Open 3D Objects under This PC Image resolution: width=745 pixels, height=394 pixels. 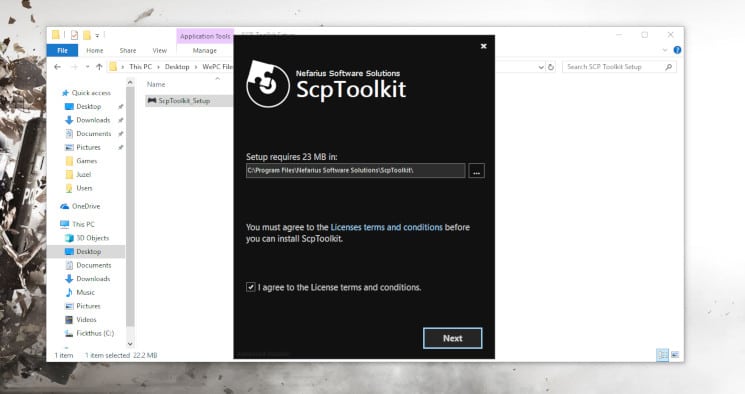(x=93, y=238)
